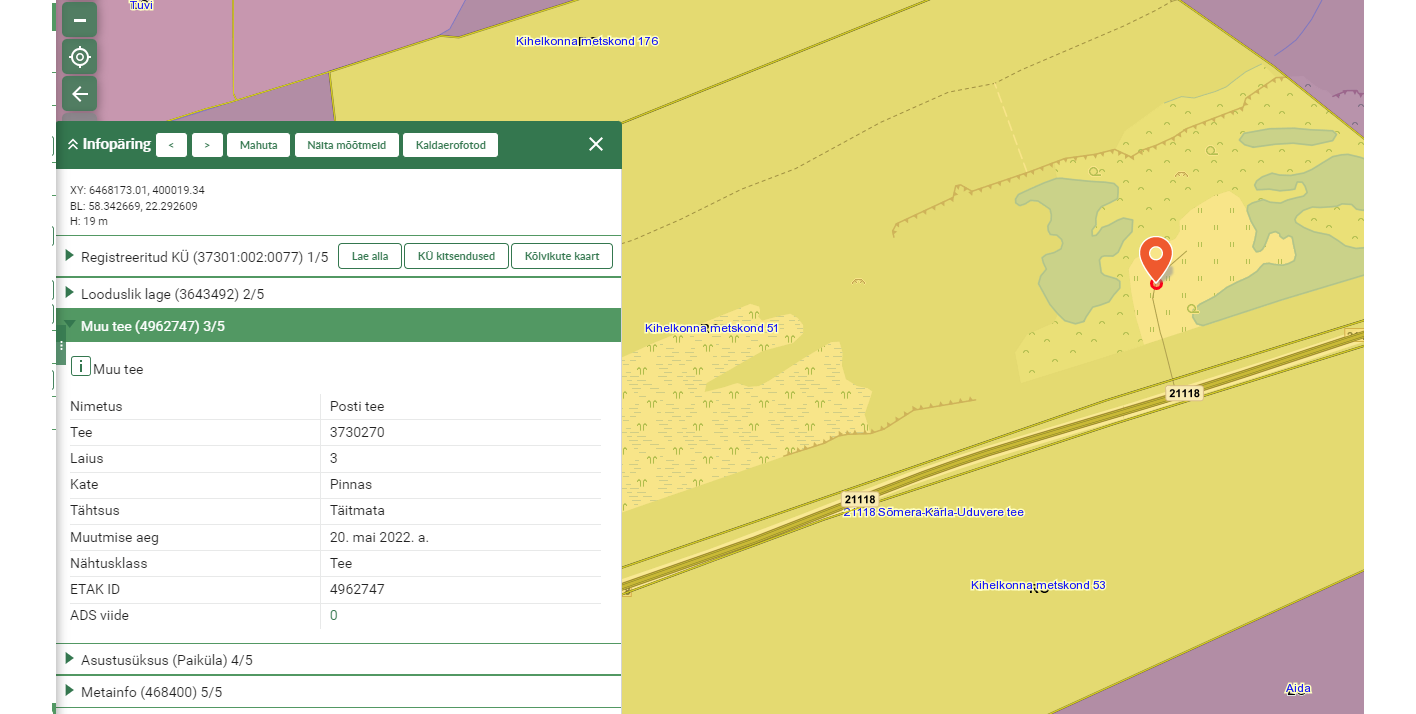Go to previous result with < button
The width and height of the screenshot is (1416, 714).
[x=171, y=145]
